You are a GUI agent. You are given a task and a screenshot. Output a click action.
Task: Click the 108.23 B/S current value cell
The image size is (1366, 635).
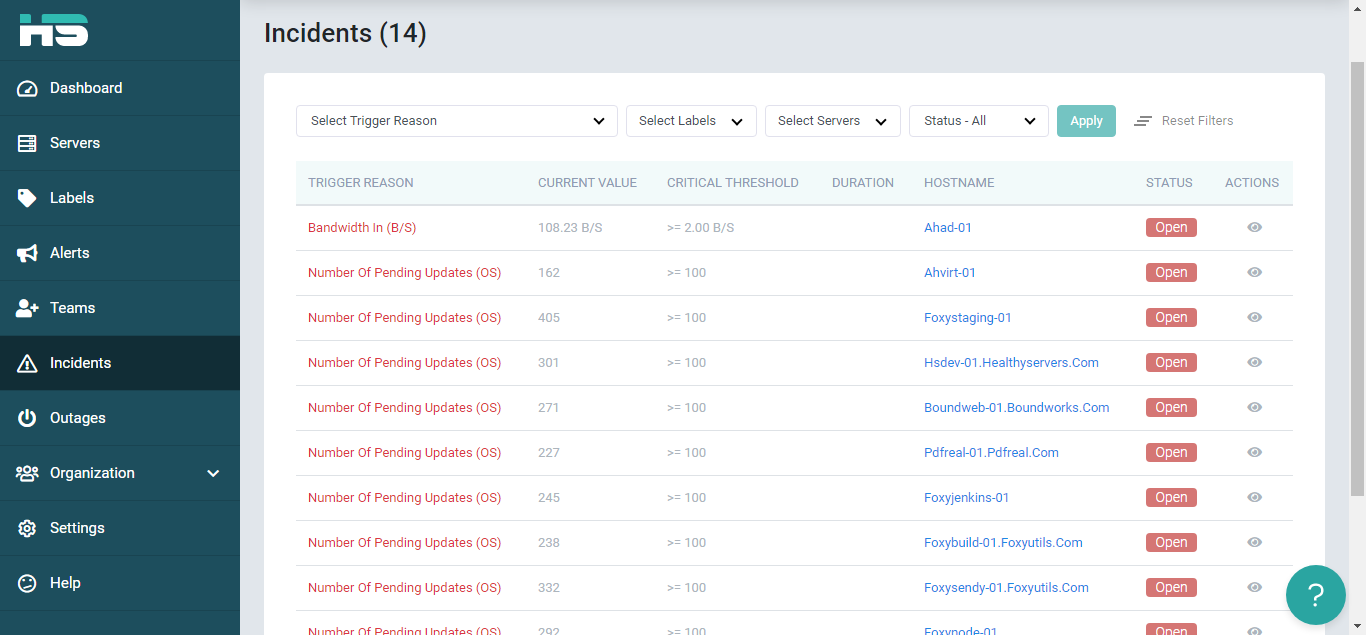click(570, 228)
